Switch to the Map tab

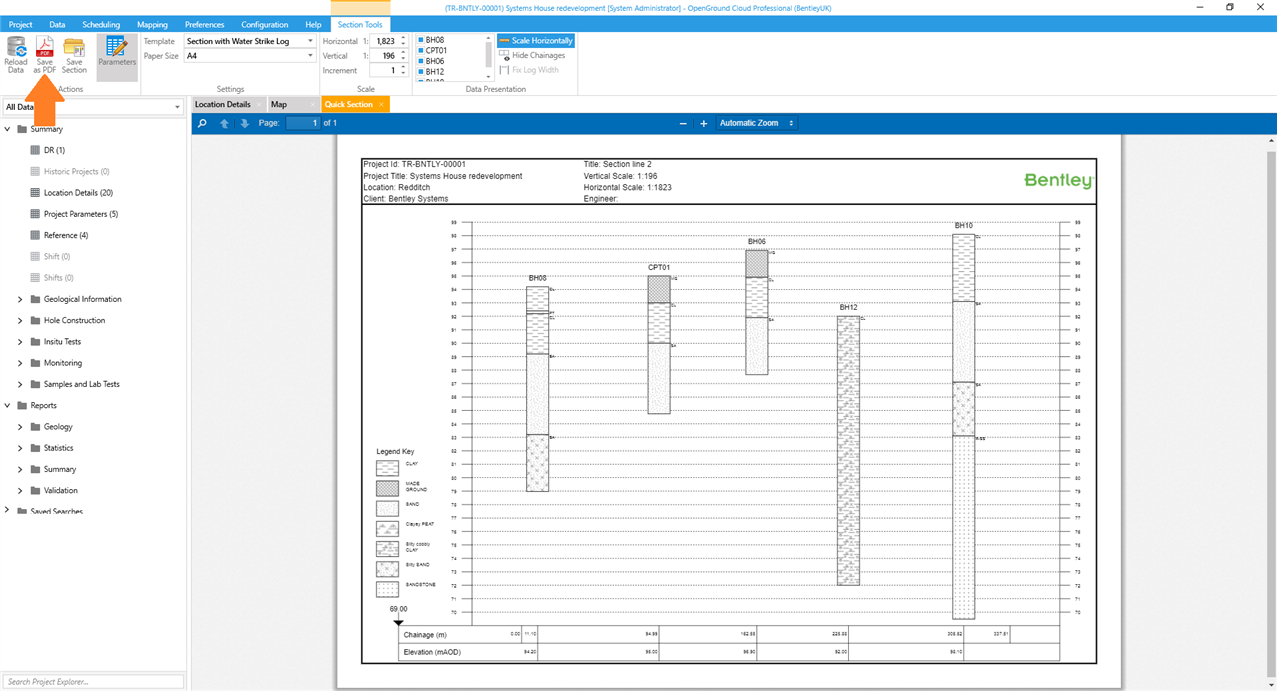point(279,104)
